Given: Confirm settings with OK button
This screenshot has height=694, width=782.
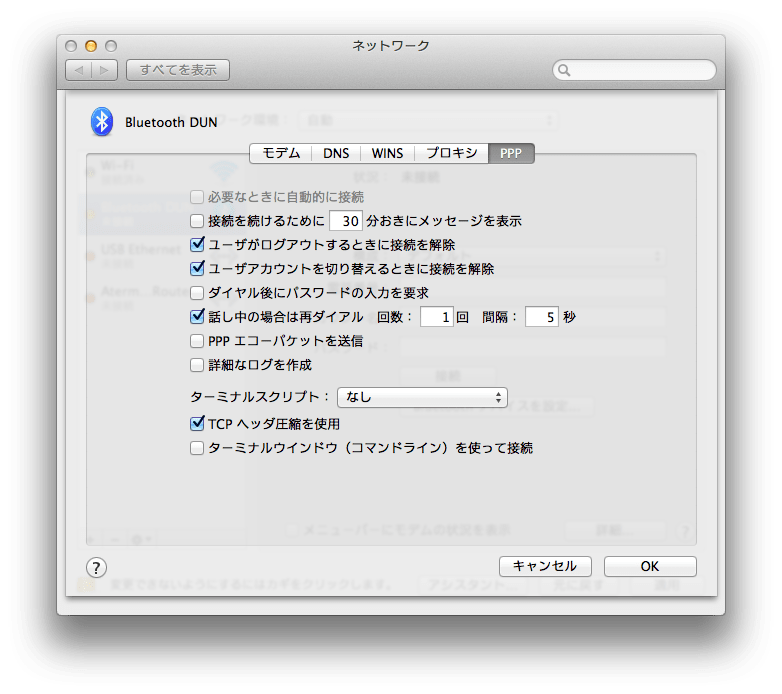Looking at the screenshot, I should (649, 566).
